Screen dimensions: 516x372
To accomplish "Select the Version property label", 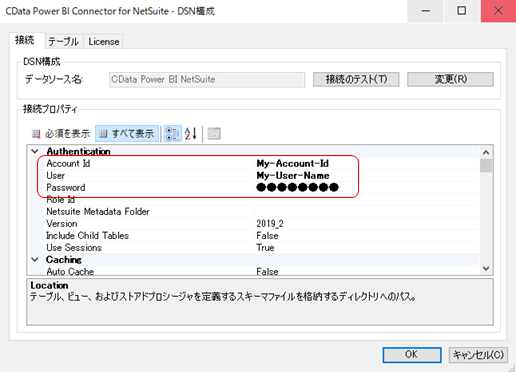I will pos(62,223).
